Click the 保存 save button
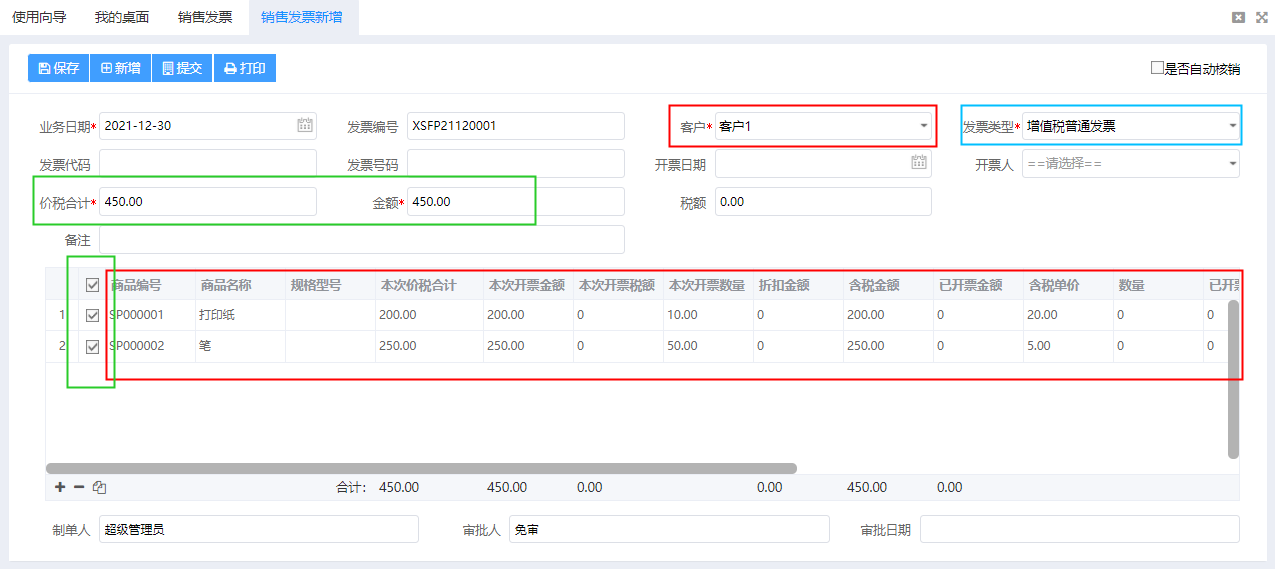 coord(58,68)
